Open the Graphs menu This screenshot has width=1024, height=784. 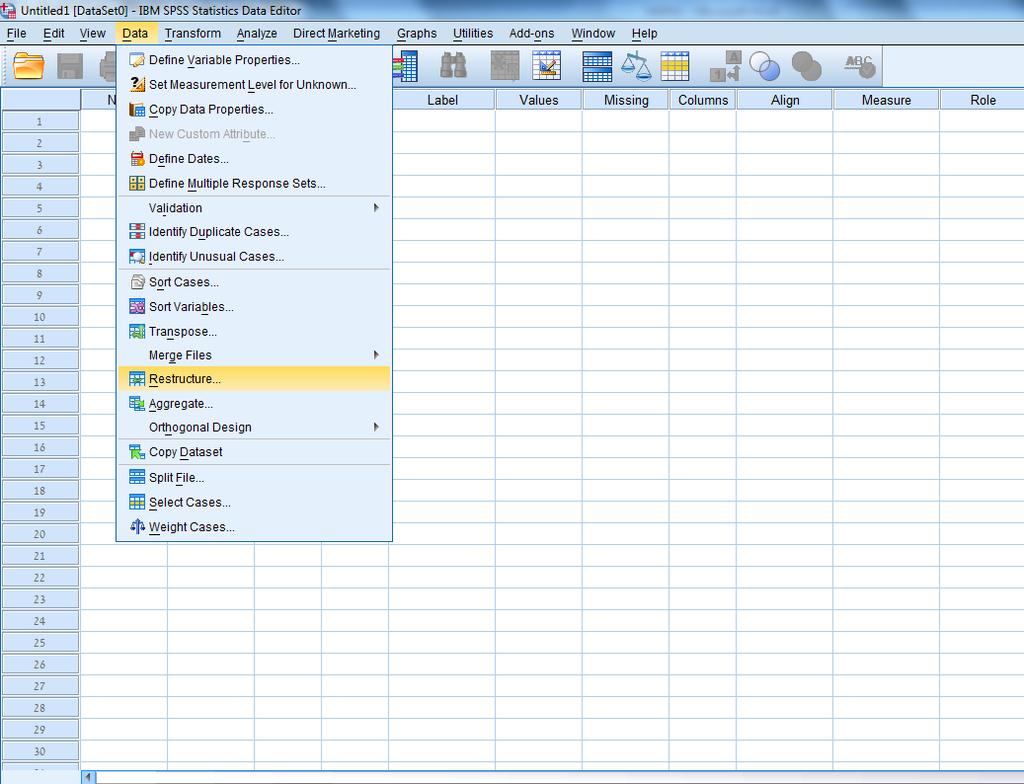pos(417,33)
